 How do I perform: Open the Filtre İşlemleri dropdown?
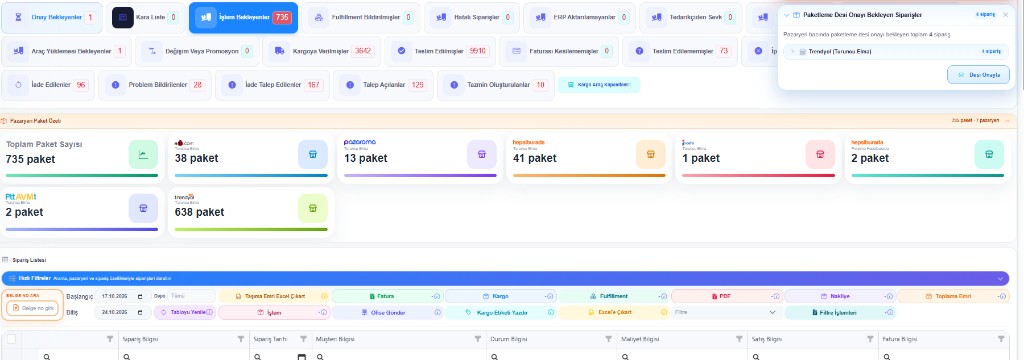pos(840,312)
